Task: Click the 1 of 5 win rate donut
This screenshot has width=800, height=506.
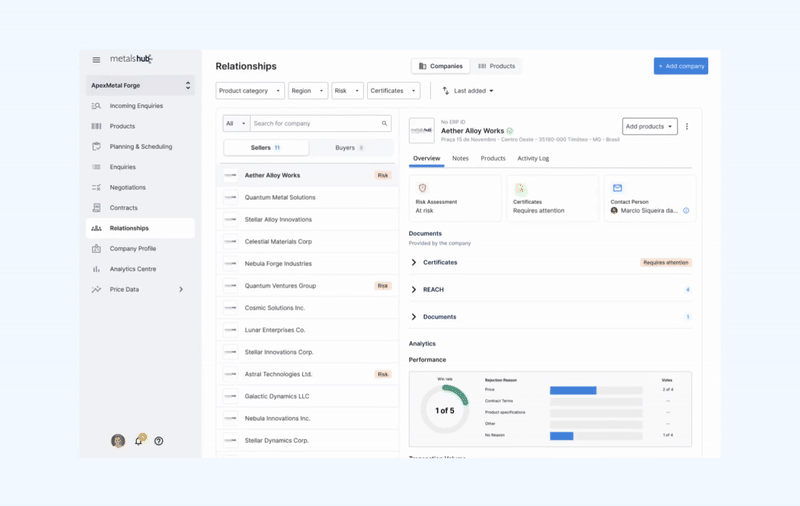Action: tap(444, 410)
